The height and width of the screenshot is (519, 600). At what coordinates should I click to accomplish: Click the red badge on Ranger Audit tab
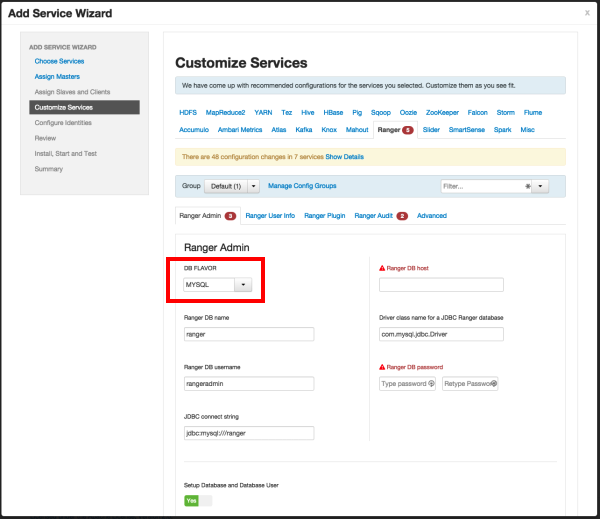tap(402, 216)
